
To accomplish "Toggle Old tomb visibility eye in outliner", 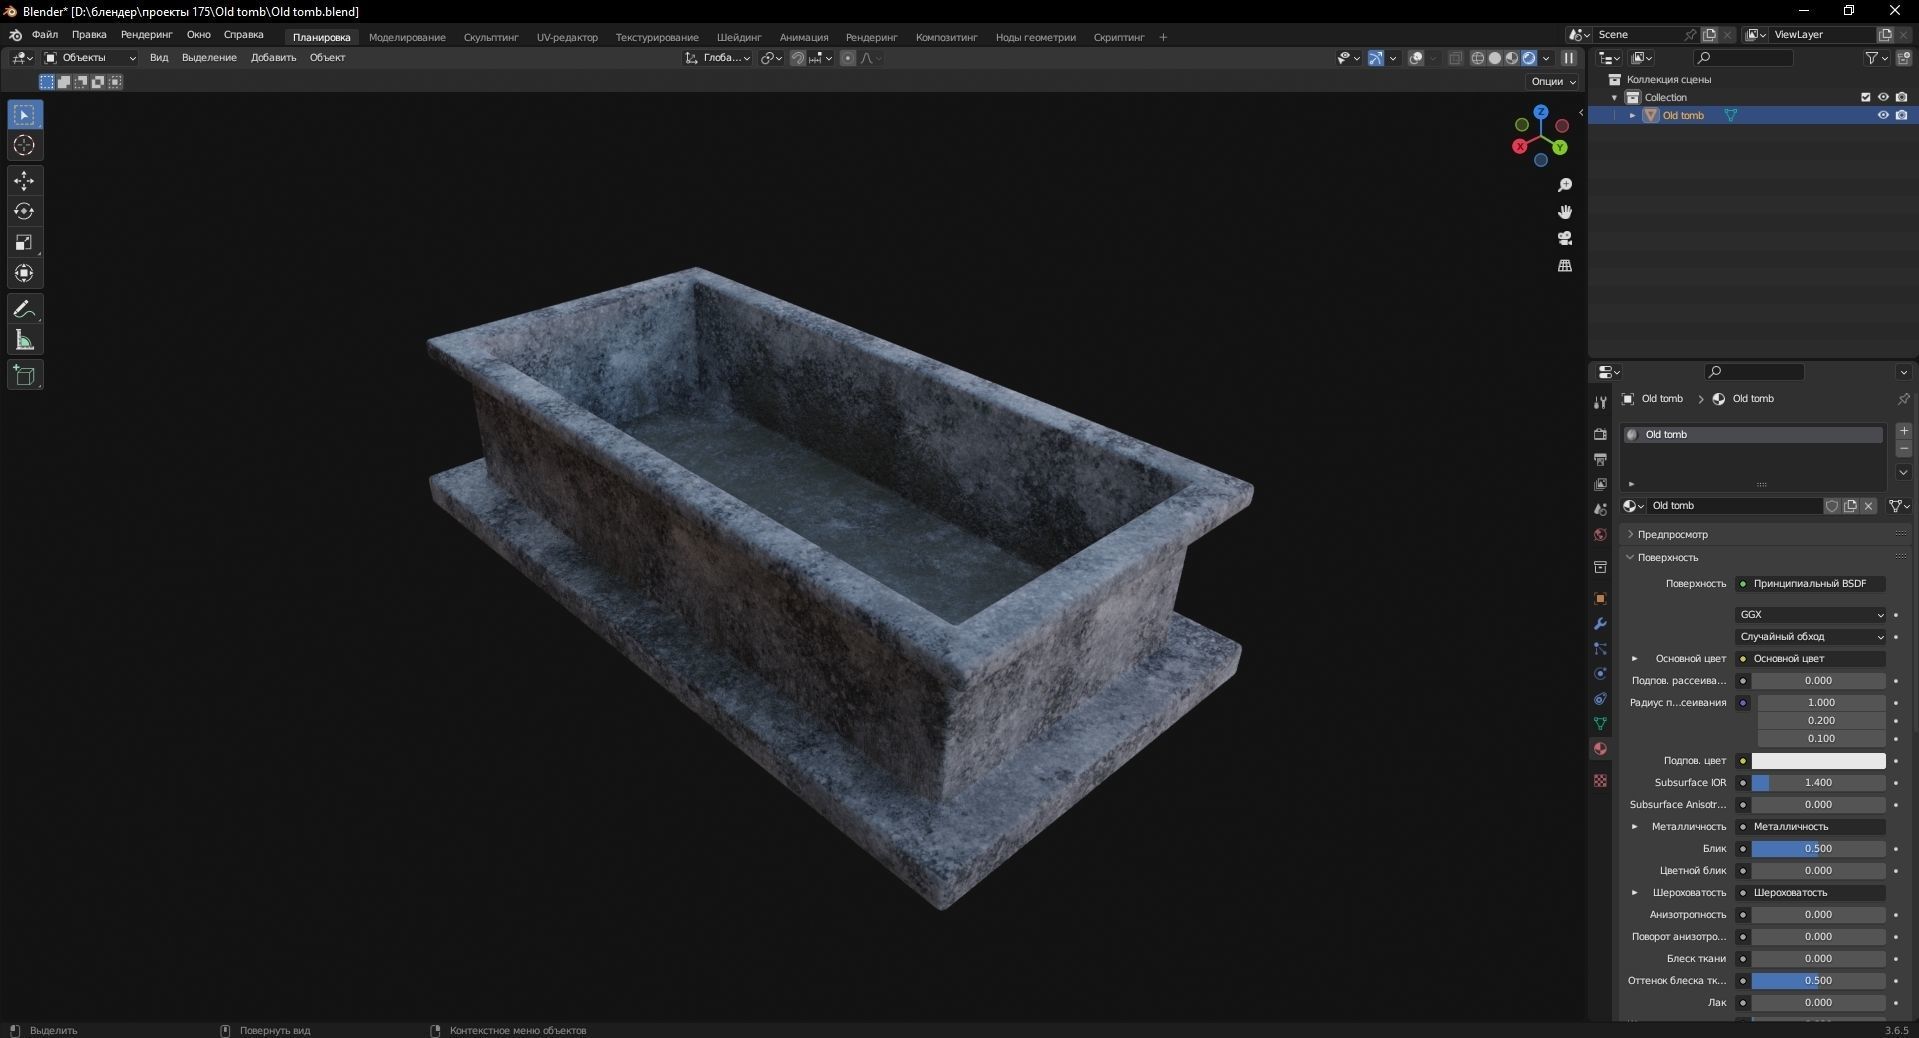I will click(1883, 115).
